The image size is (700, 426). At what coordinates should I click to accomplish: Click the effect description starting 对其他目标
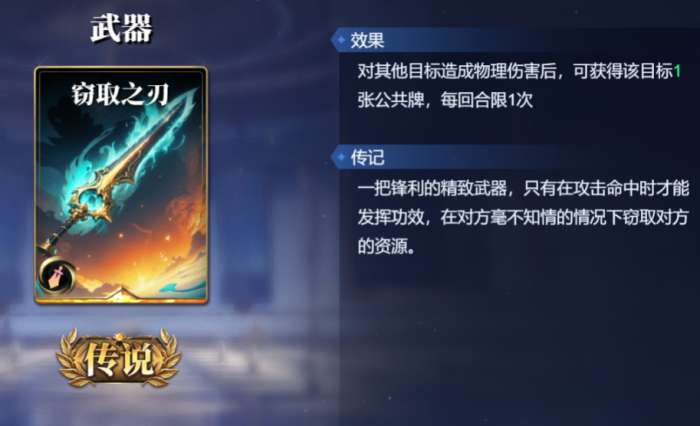520,86
